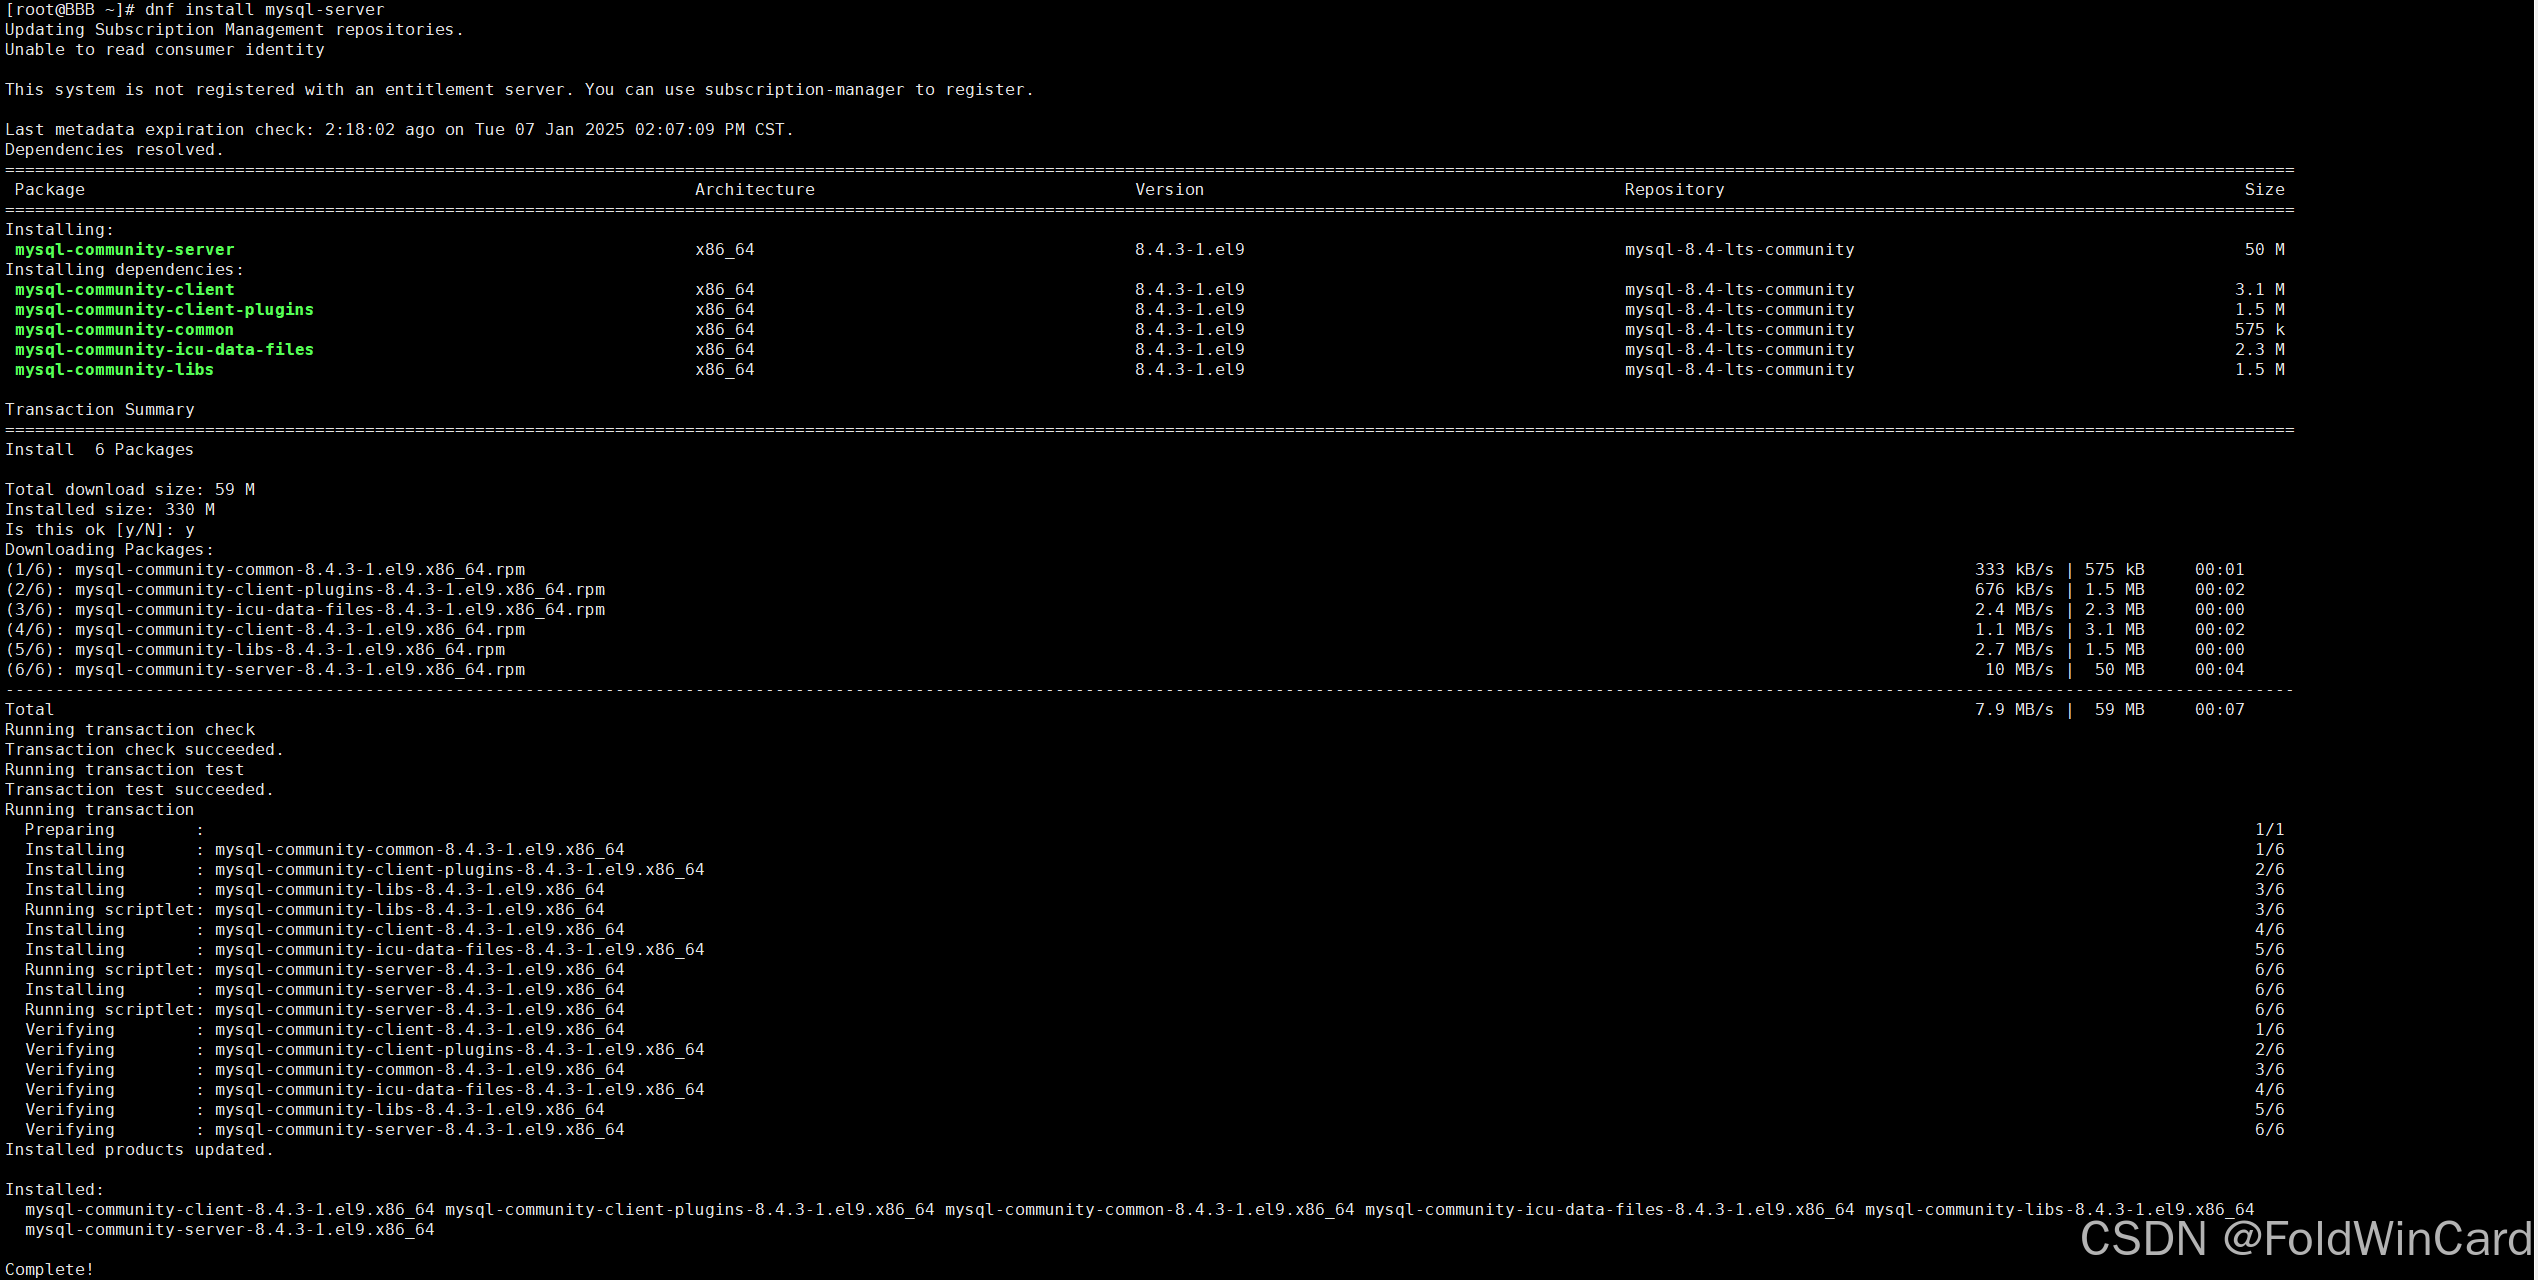Click the Version column header
This screenshot has height=1280, width=2538.
(1168, 190)
